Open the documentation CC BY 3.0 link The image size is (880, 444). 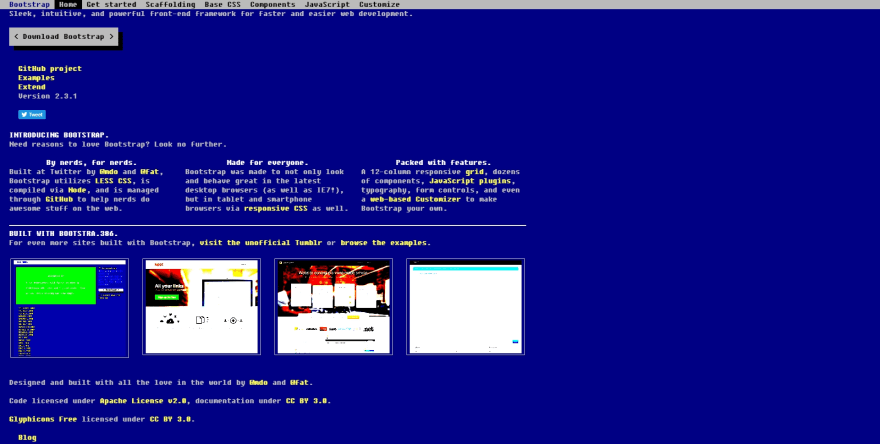pyautogui.click(x=307, y=401)
